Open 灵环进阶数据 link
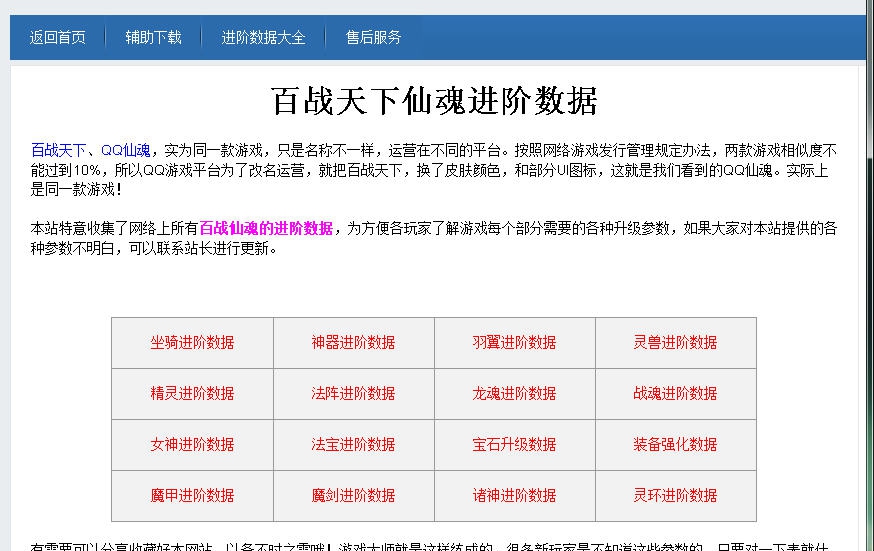Screen dimensions: 874x551 coord(675,496)
